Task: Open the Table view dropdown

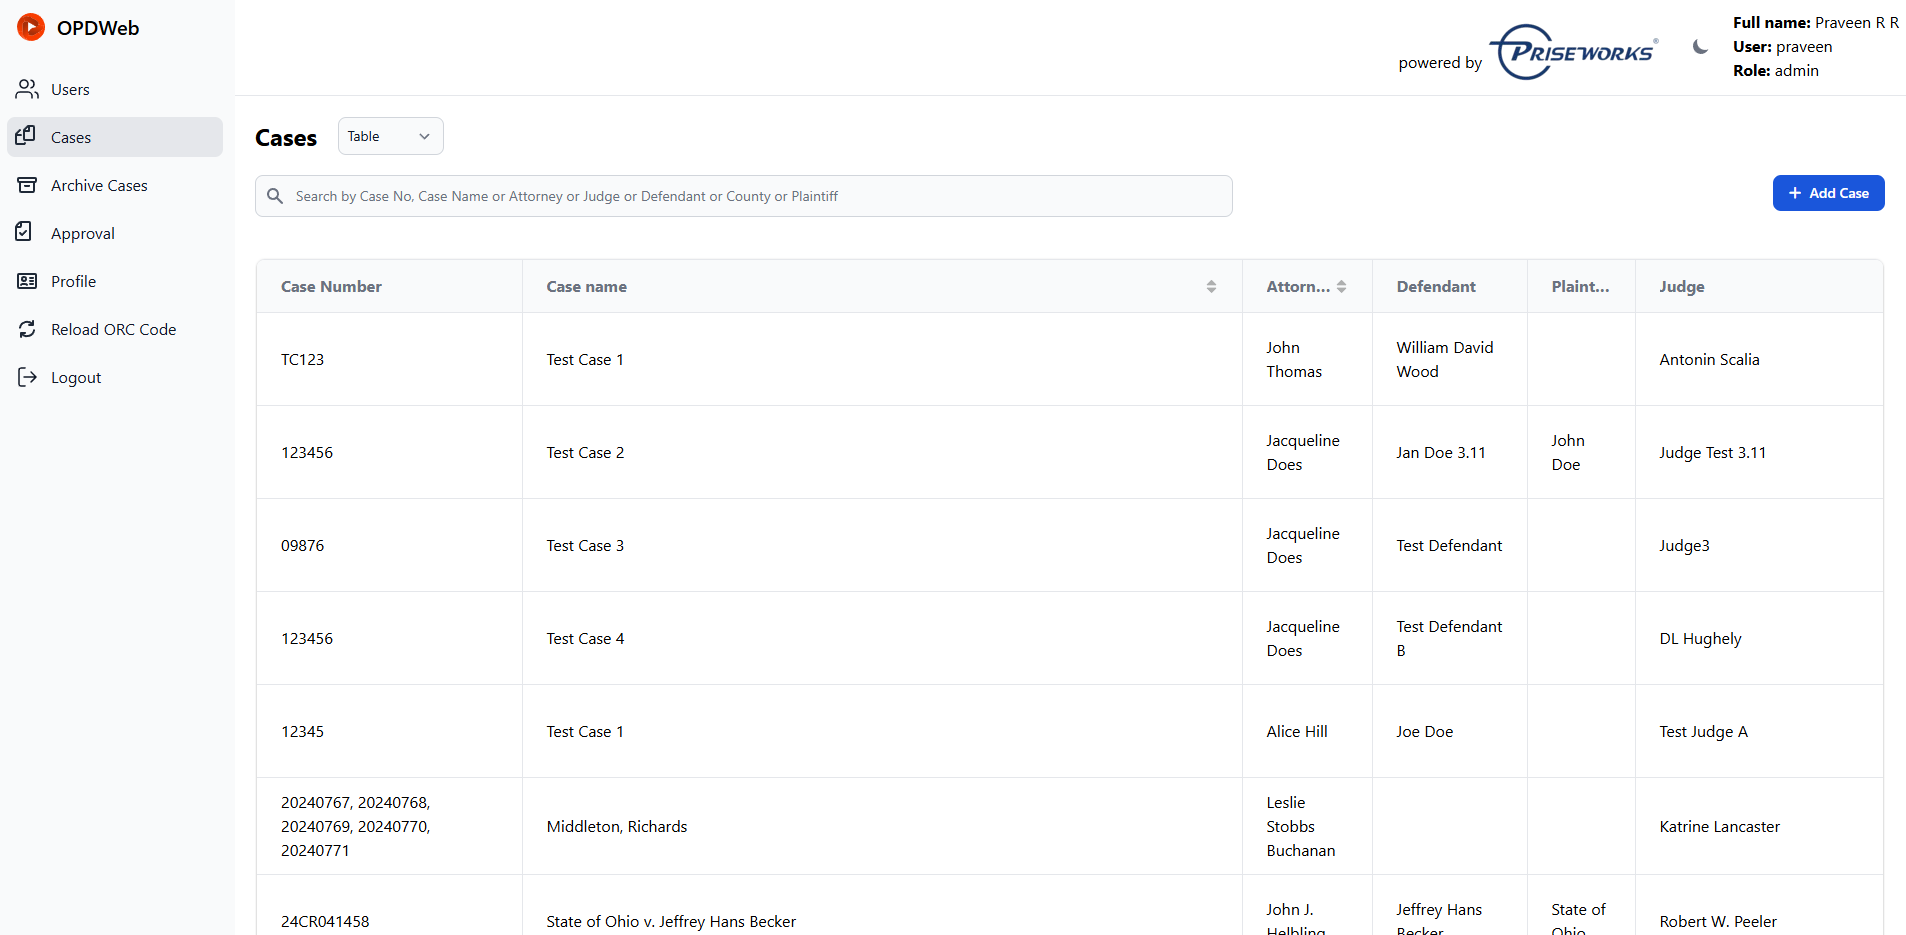Action: click(390, 136)
